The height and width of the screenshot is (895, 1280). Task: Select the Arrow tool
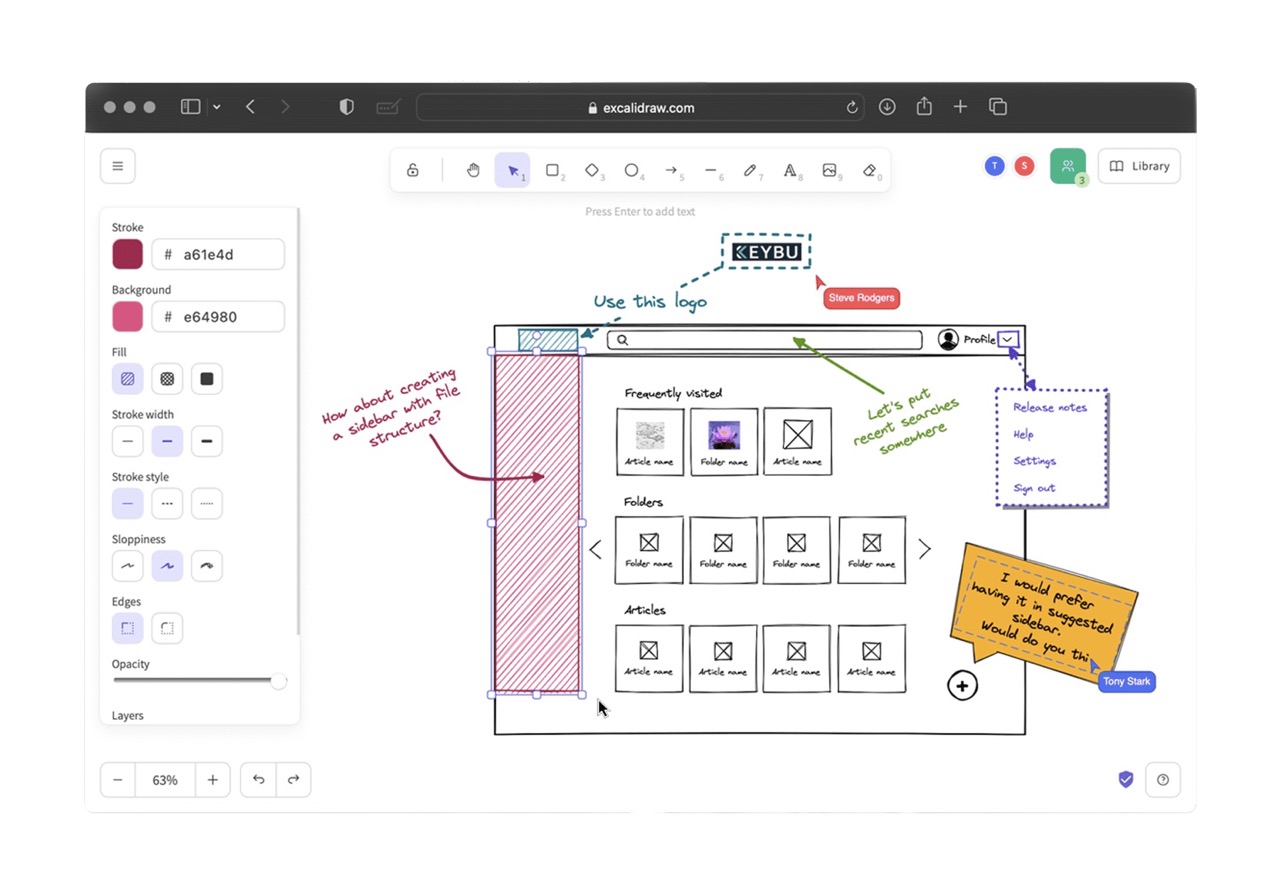671,170
